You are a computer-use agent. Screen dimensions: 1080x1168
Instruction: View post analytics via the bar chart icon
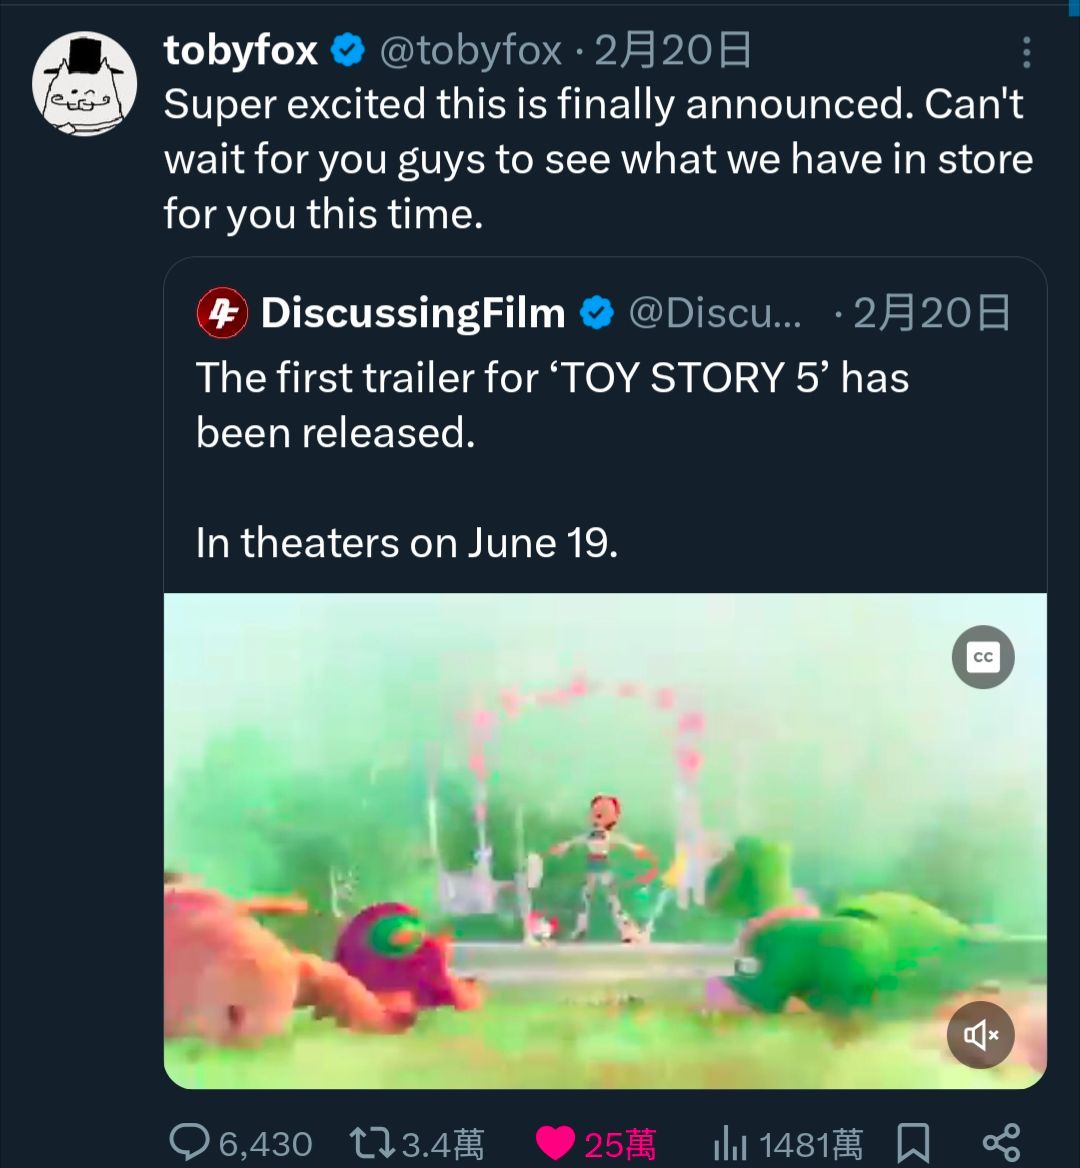point(732,1142)
